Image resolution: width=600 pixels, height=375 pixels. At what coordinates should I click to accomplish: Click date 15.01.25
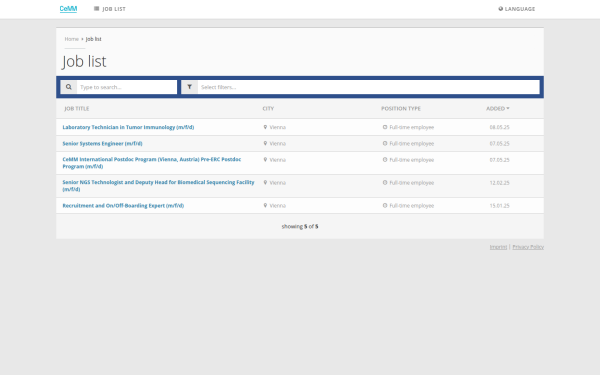(x=499, y=206)
